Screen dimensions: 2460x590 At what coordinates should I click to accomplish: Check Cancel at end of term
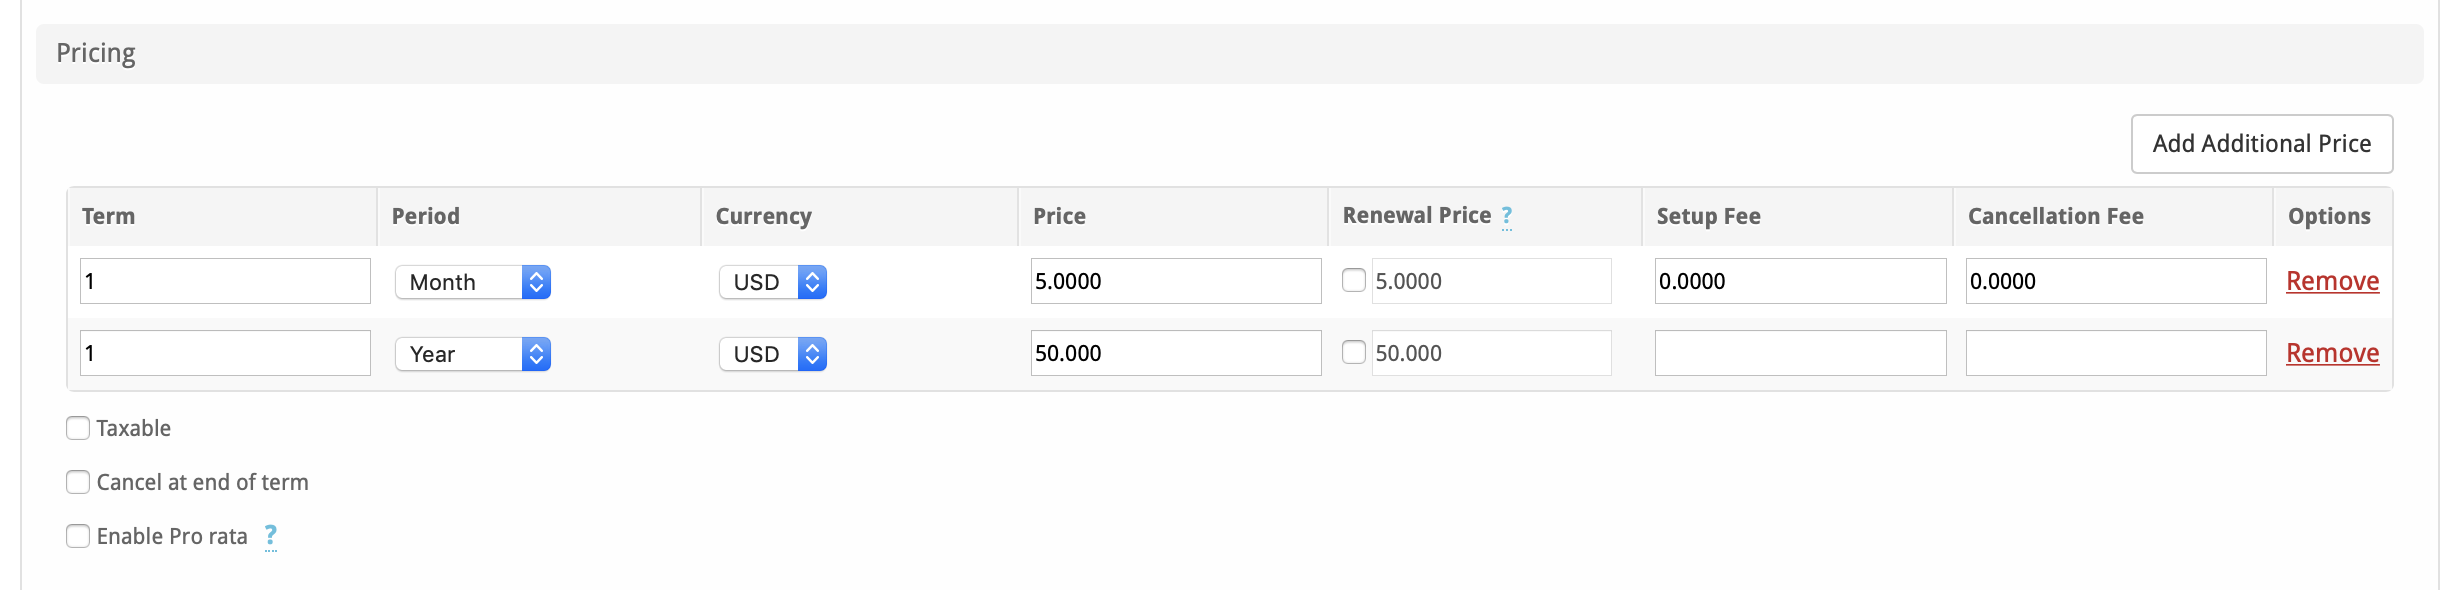[x=78, y=482]
